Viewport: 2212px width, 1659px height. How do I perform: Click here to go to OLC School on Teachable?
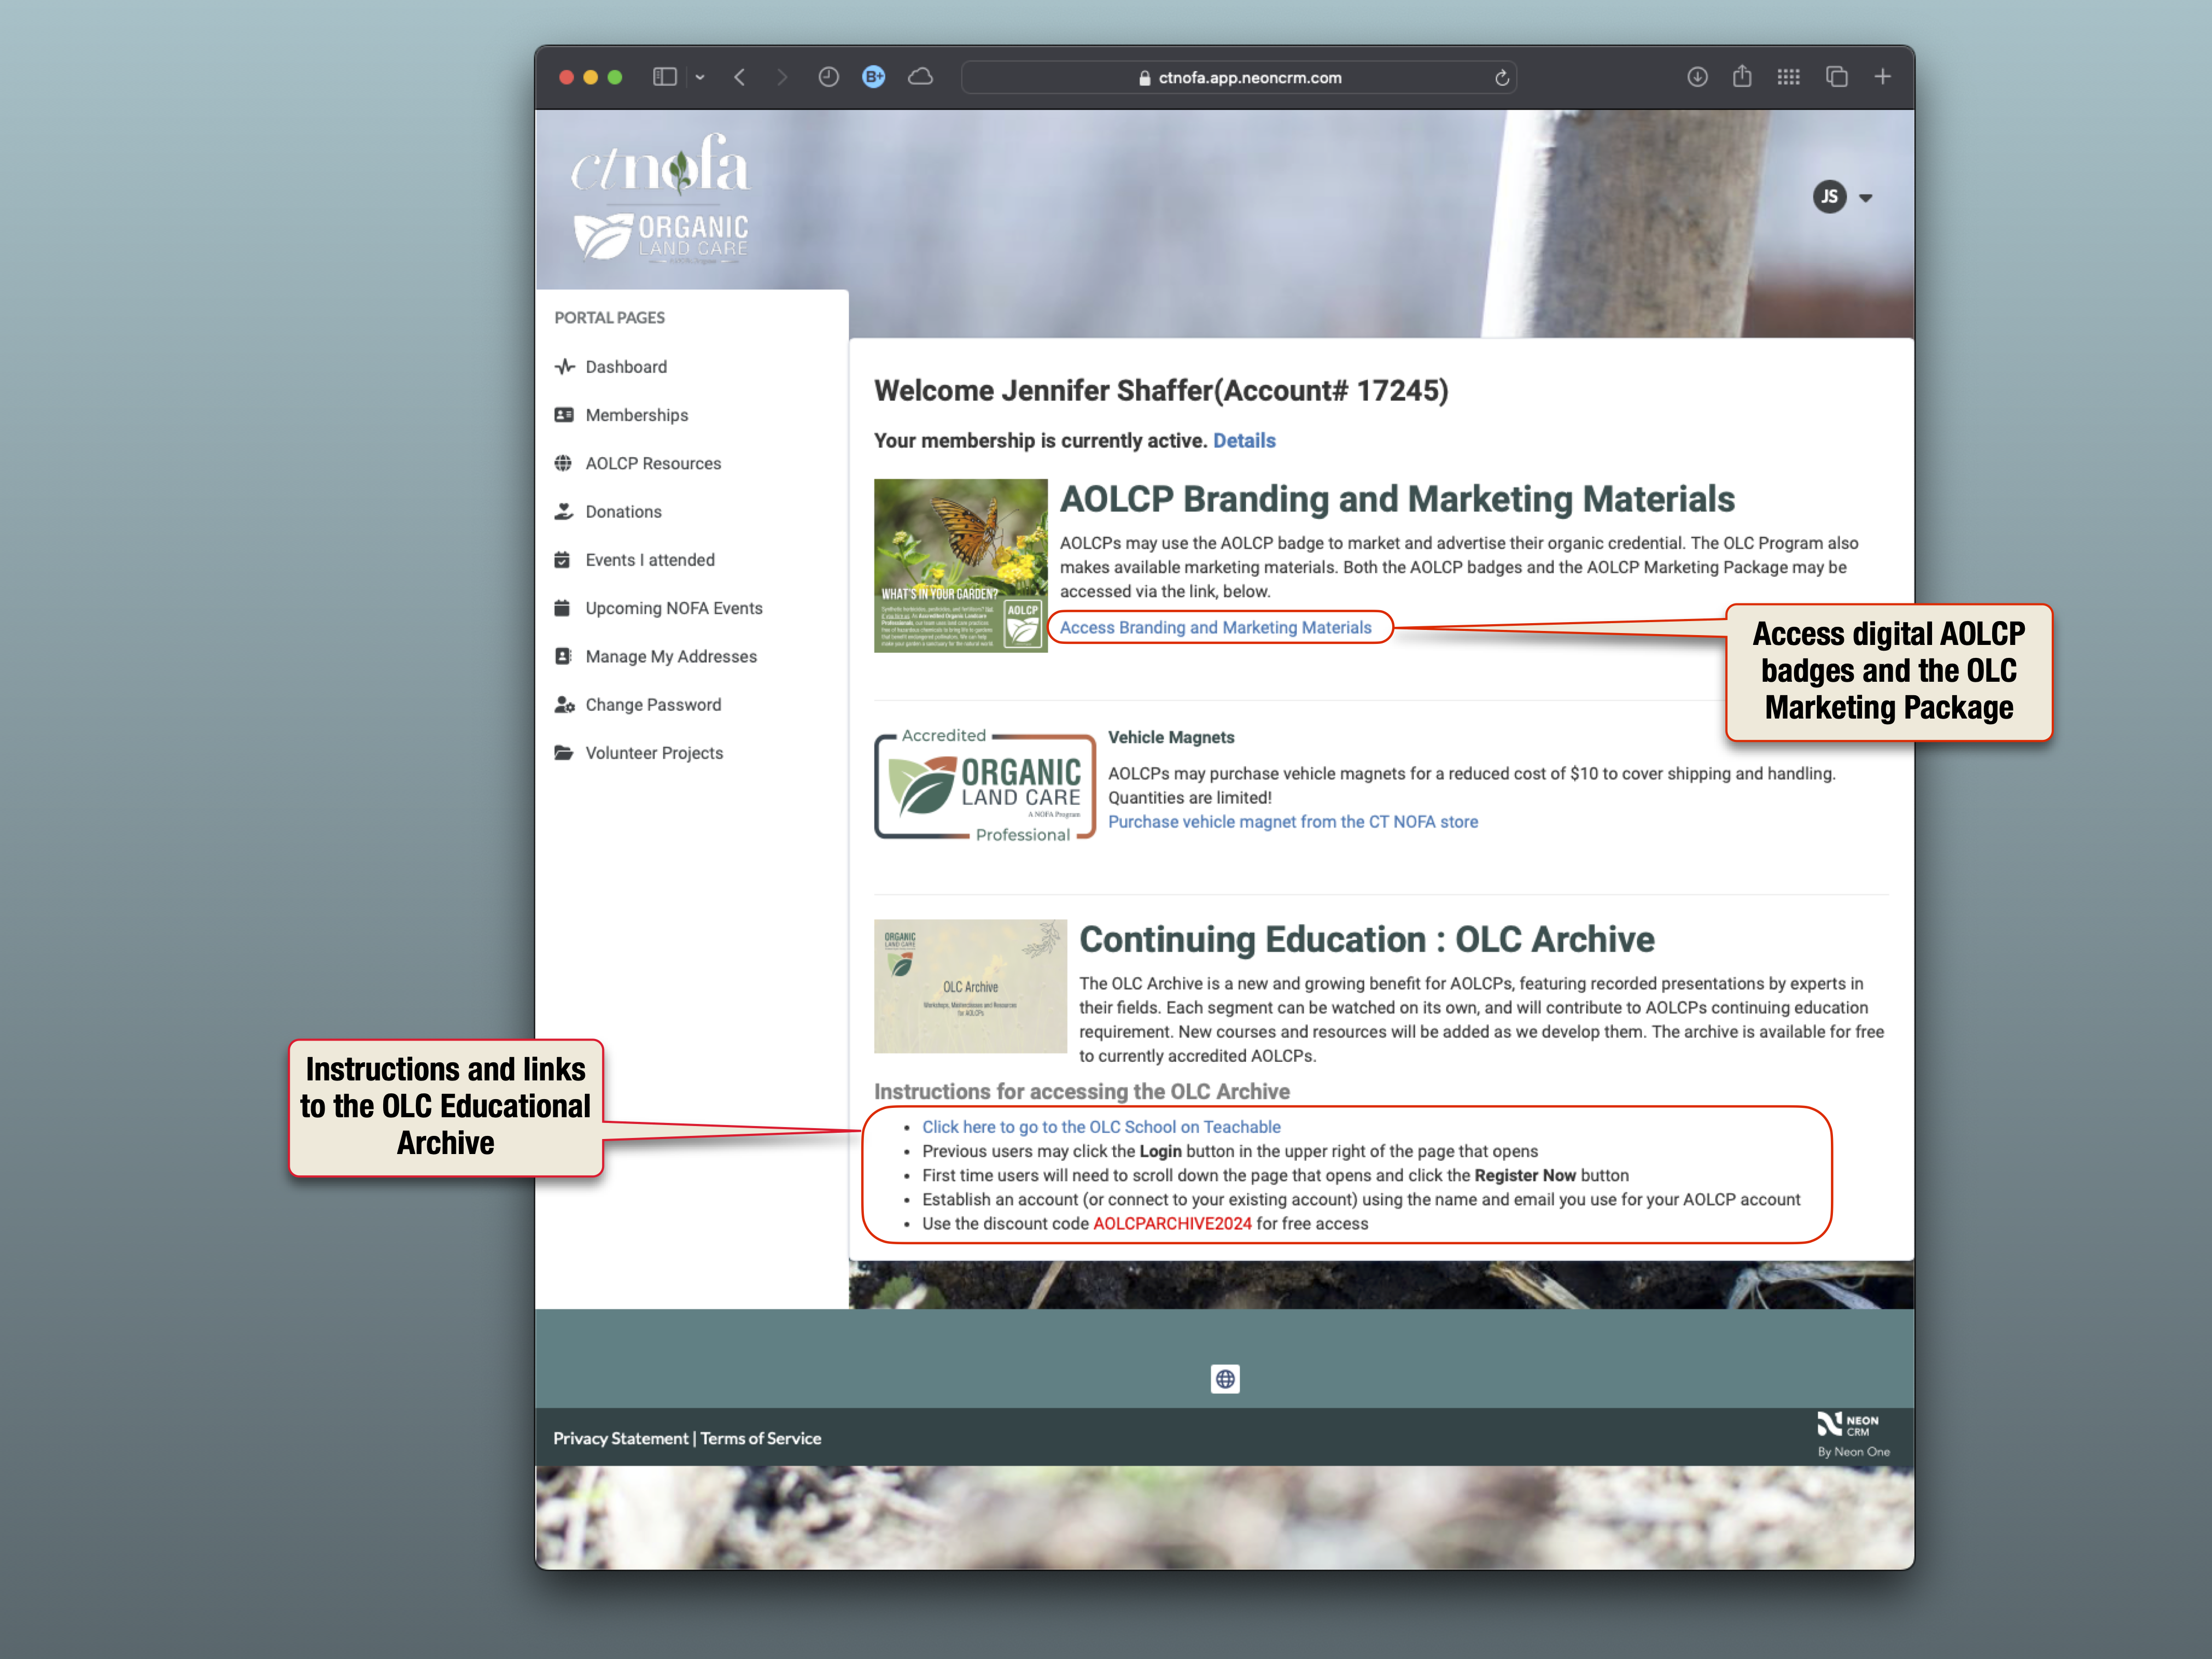tap(1101, 1127)
